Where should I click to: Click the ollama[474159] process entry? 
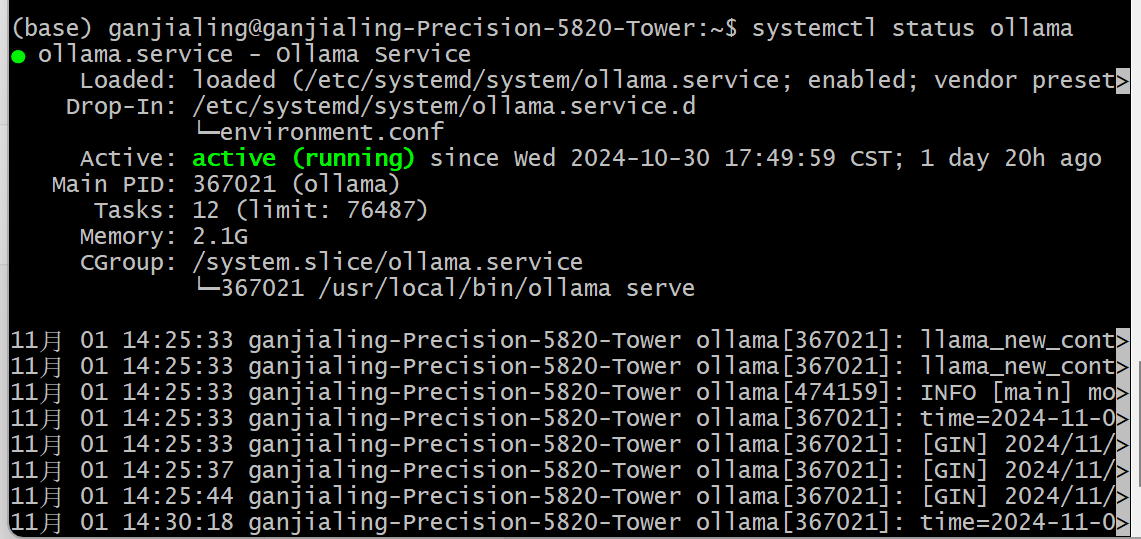(x=794, y=394)
